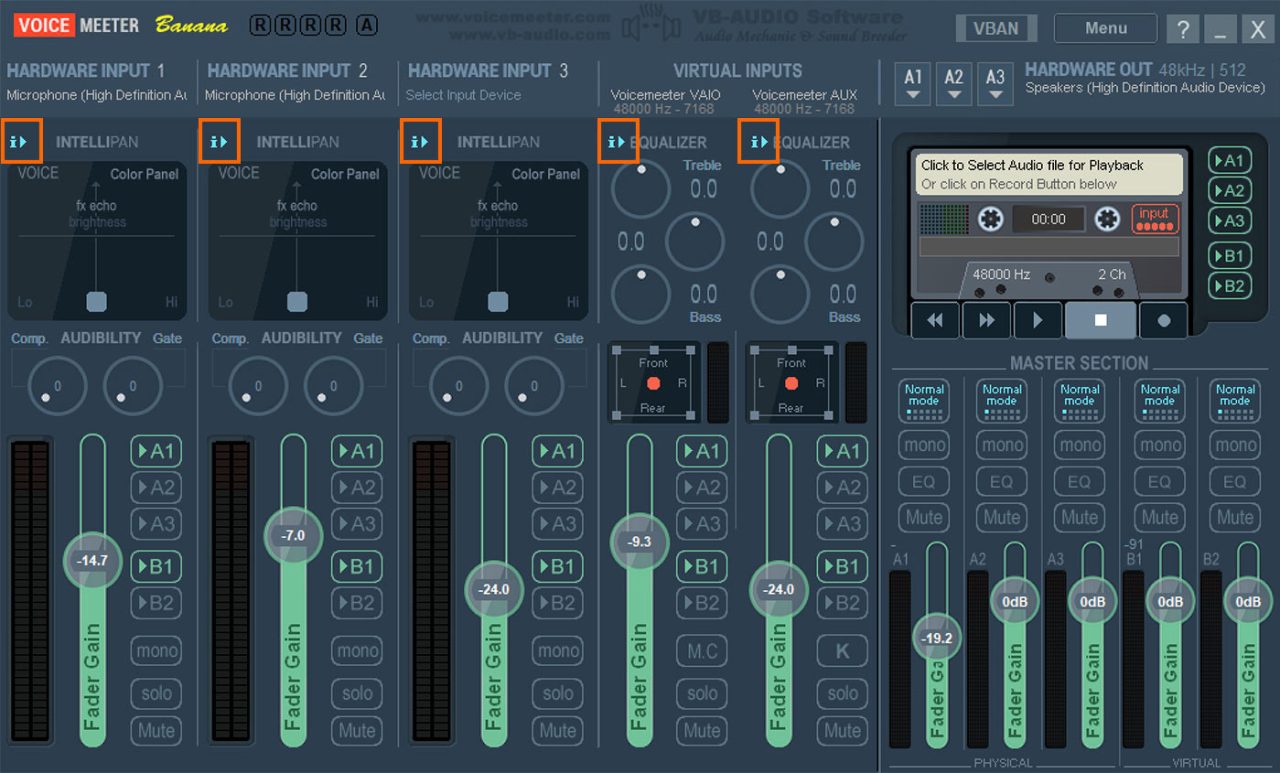Open the Intellipan info icon on Hardware Input 1

pos(21,141)
